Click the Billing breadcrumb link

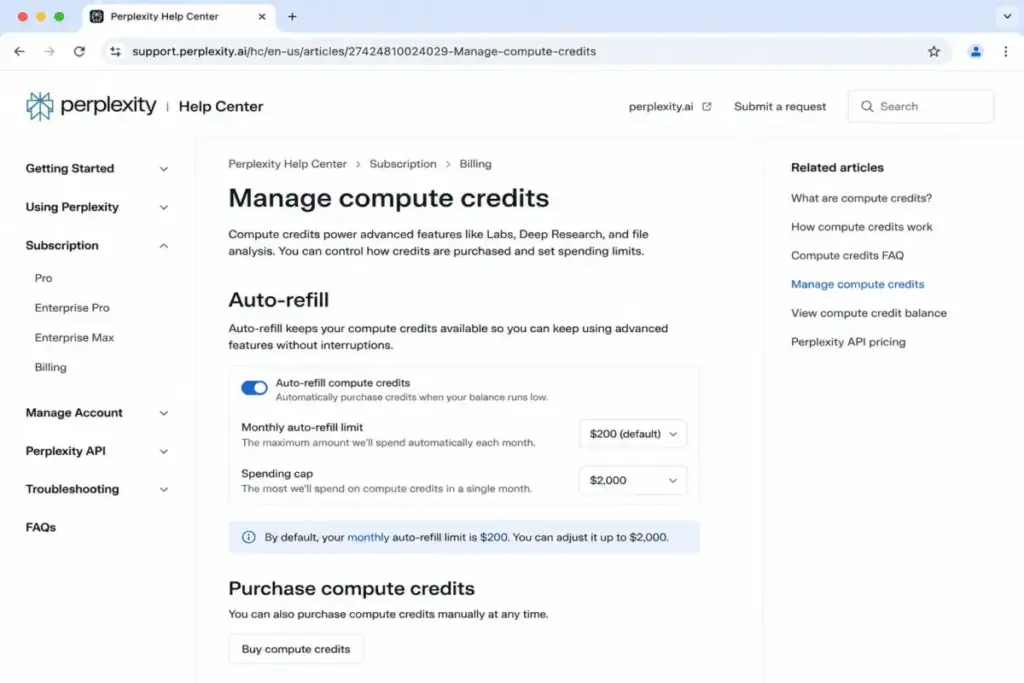(475, 164)
